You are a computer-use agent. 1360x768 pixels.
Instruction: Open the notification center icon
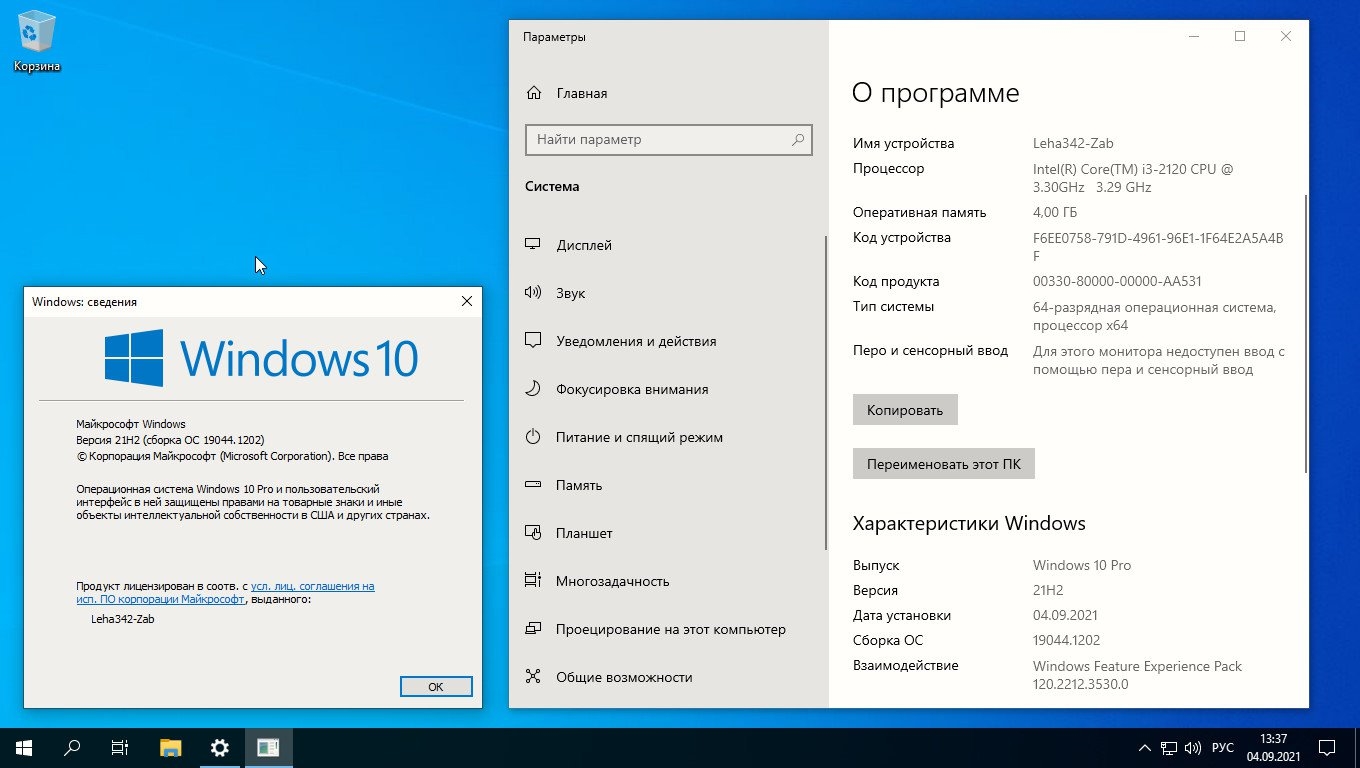point(1327,748)
